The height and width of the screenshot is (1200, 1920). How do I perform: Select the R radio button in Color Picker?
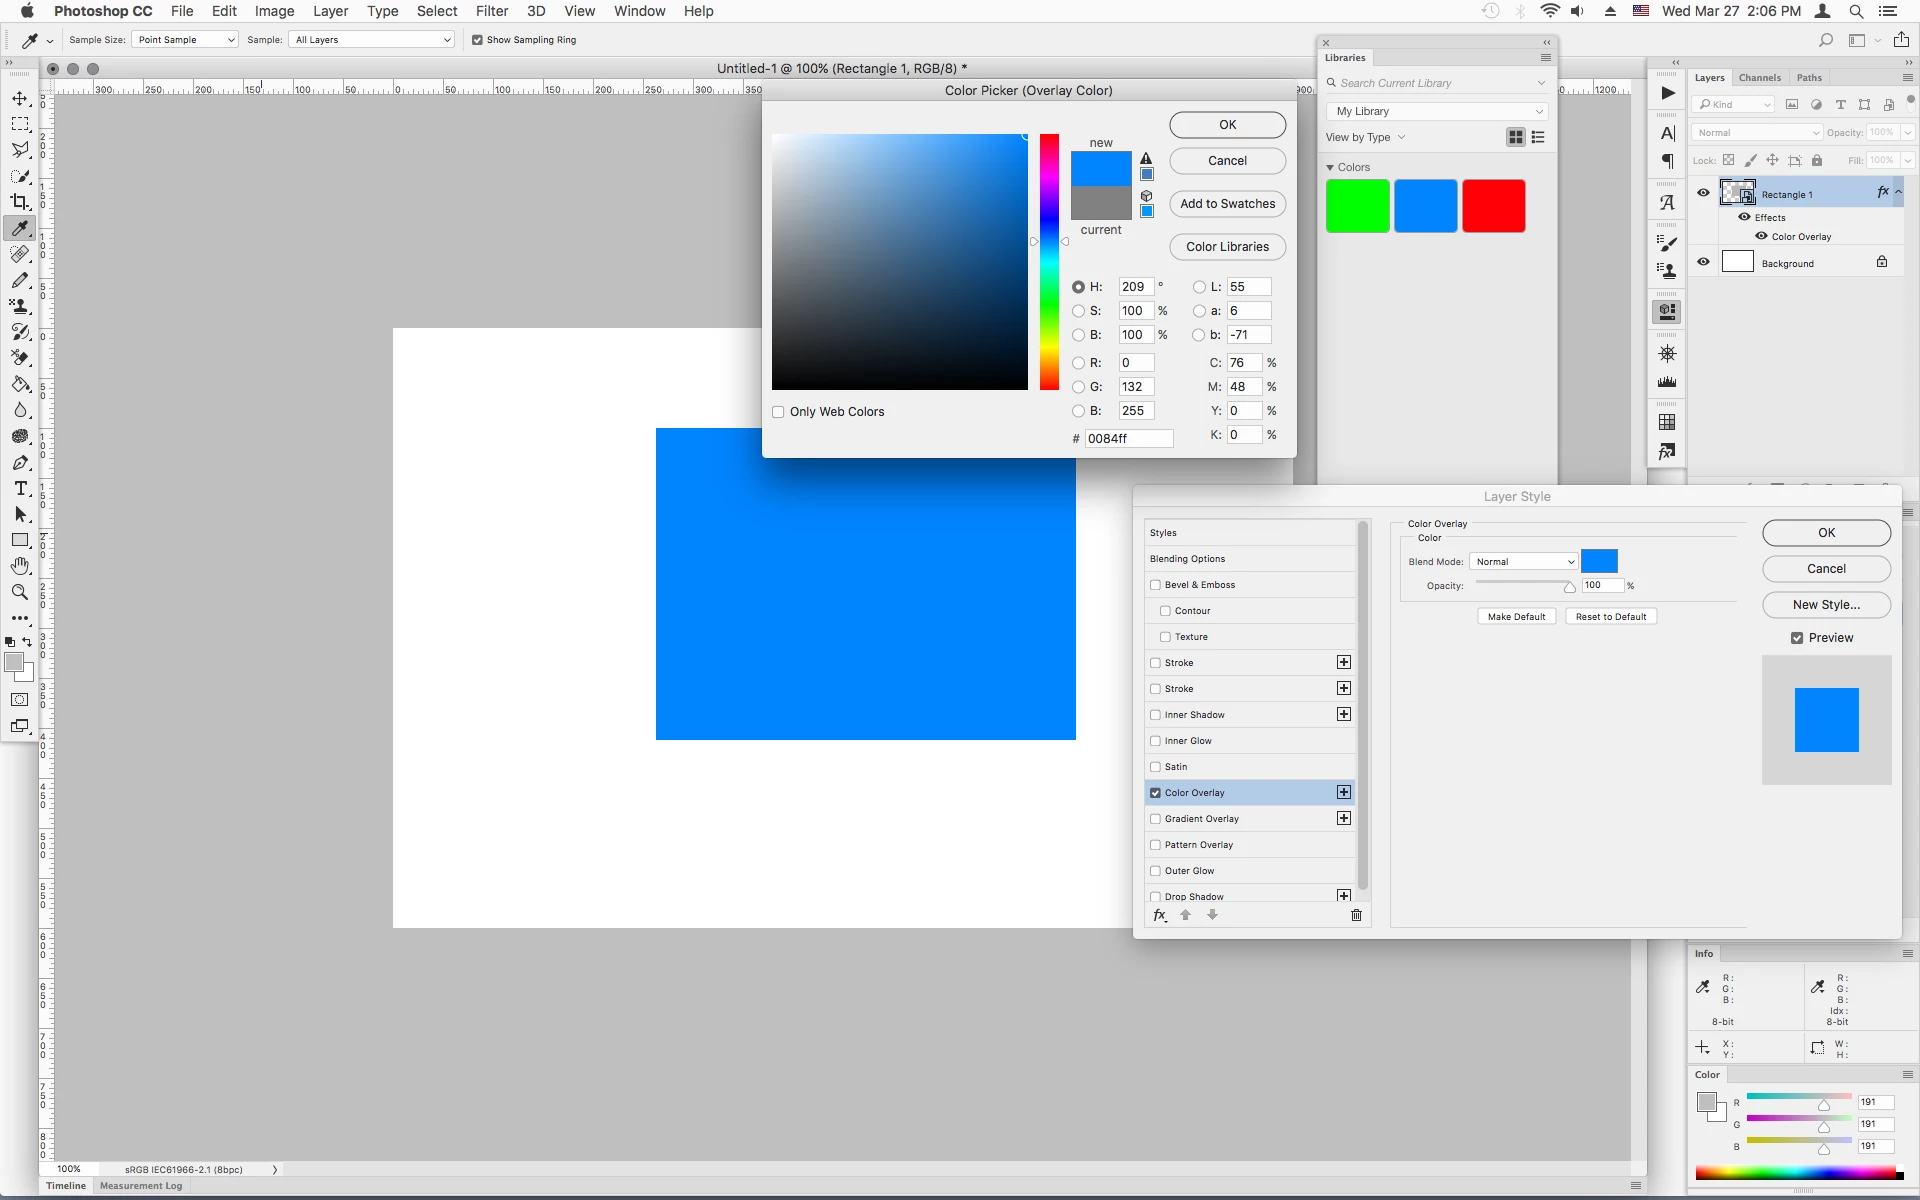point(1078,363)
